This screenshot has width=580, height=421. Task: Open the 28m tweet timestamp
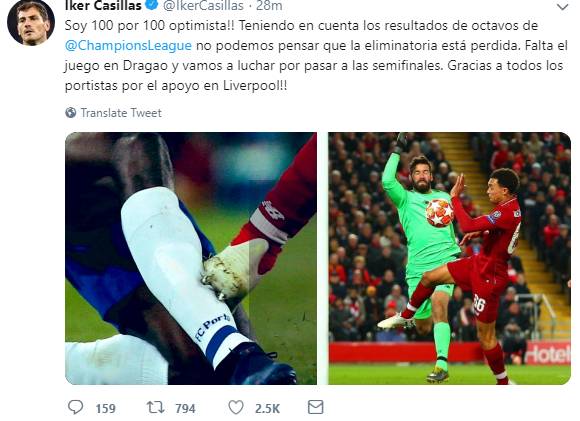tap(269, 6)
